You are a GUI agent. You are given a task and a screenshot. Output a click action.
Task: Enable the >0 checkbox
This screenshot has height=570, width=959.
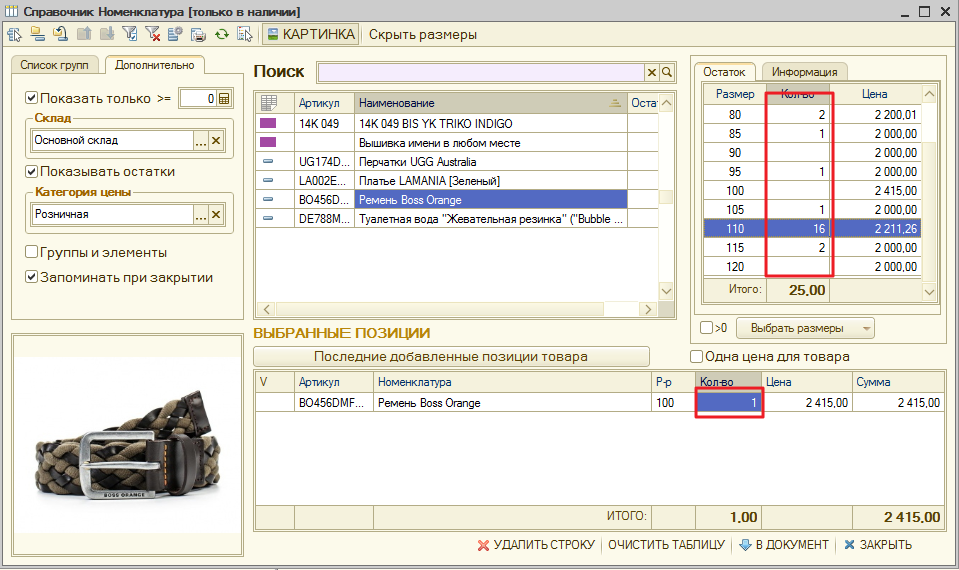click(x=706, y=328)
